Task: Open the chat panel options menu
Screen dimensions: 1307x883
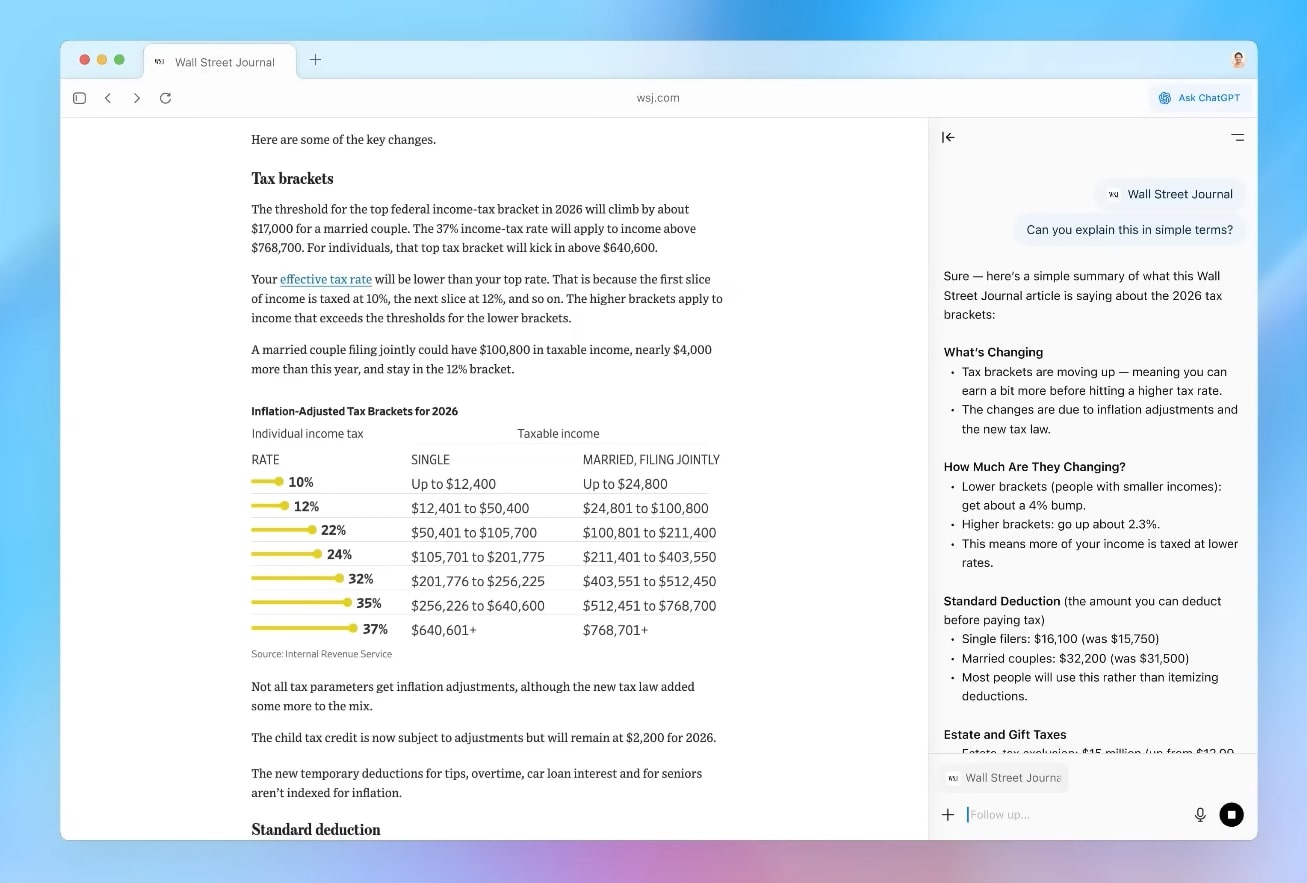Action: pos(1237,138)
